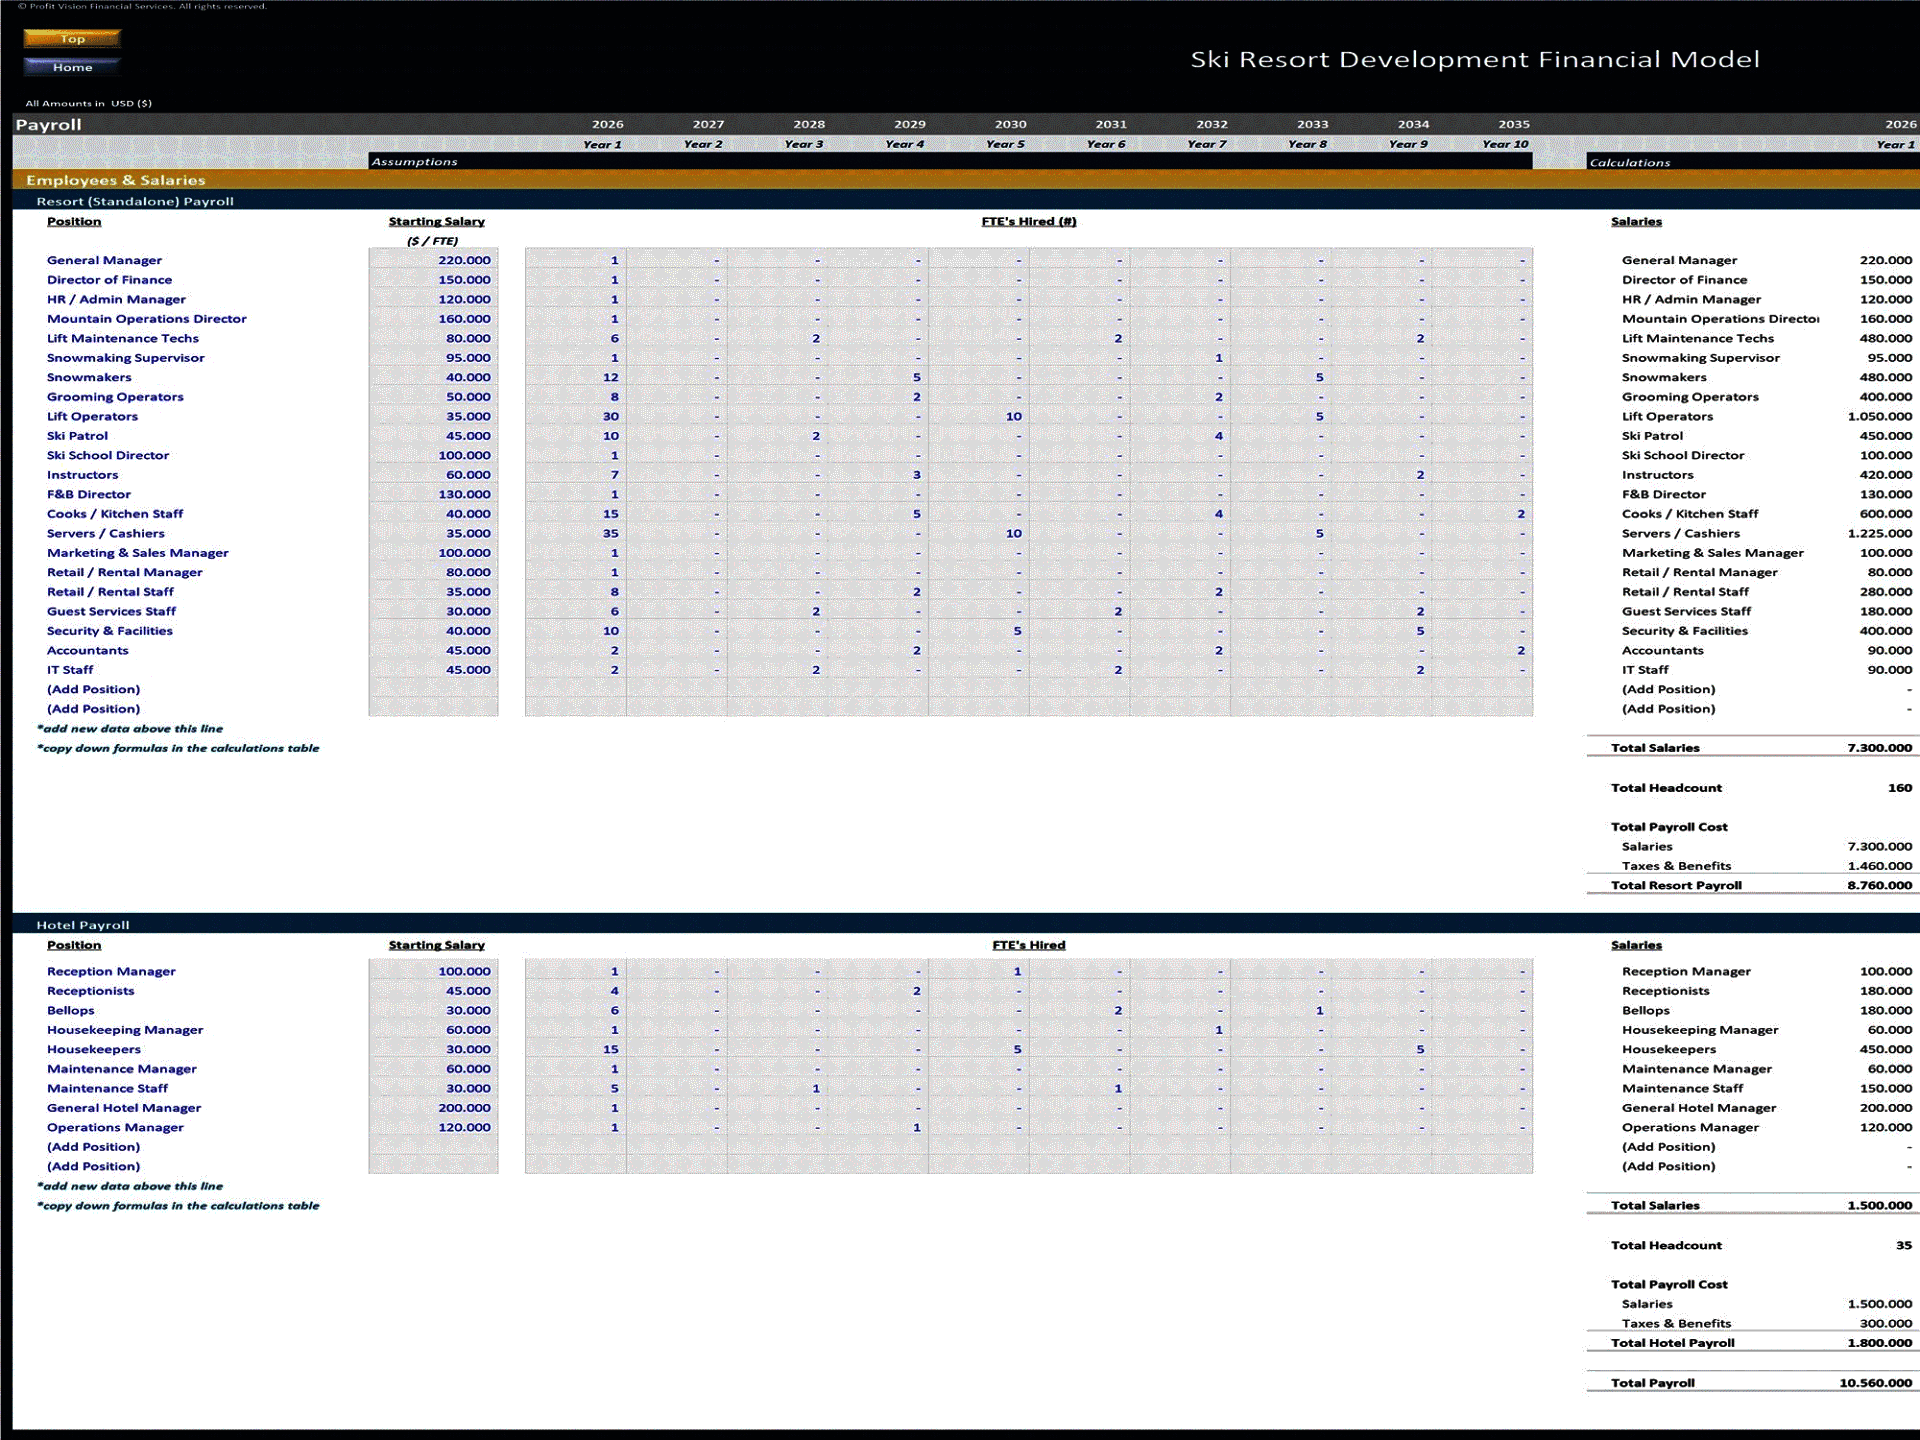Viewport: 1920px width, 1440px height.
Task: Click the Payroll sheet title
Action: pos(48,125)
